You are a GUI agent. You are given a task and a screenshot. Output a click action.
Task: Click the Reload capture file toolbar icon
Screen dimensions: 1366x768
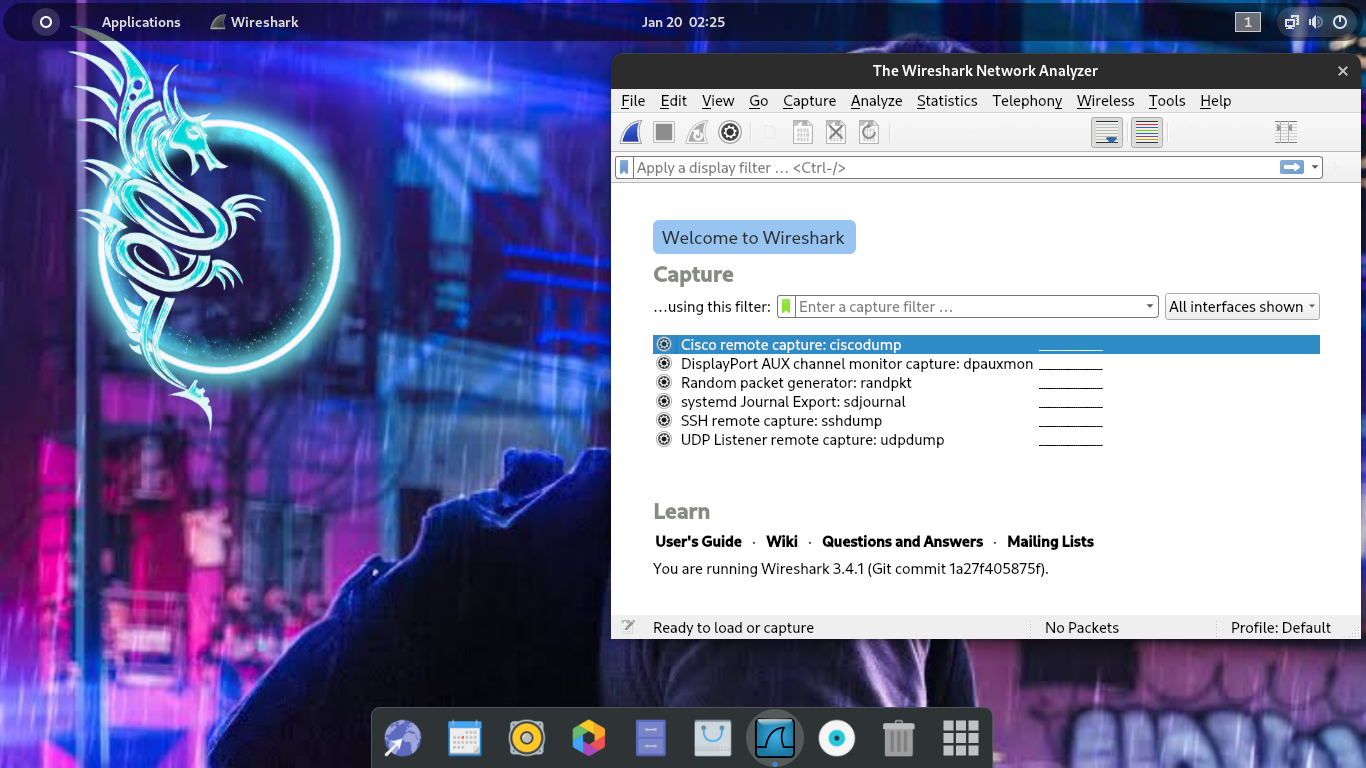pyautogui.click(x=869, y=132)
